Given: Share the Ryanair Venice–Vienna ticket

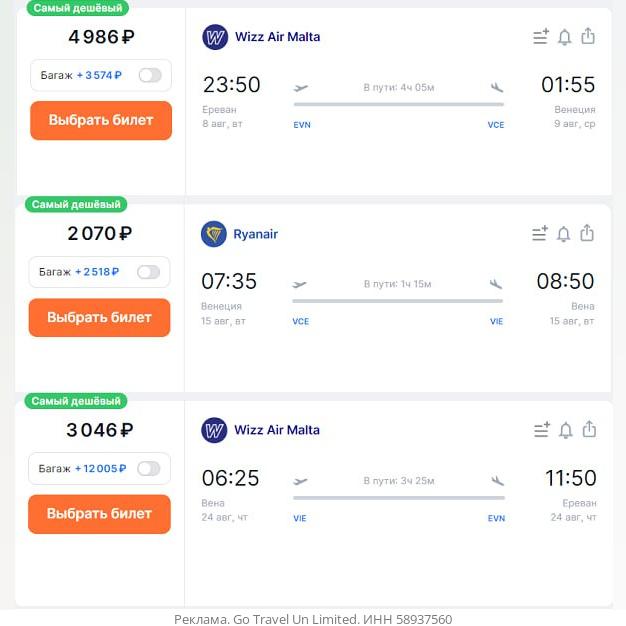Looking at the screenshot, I should pyautogui.click(x=587, y=233).
